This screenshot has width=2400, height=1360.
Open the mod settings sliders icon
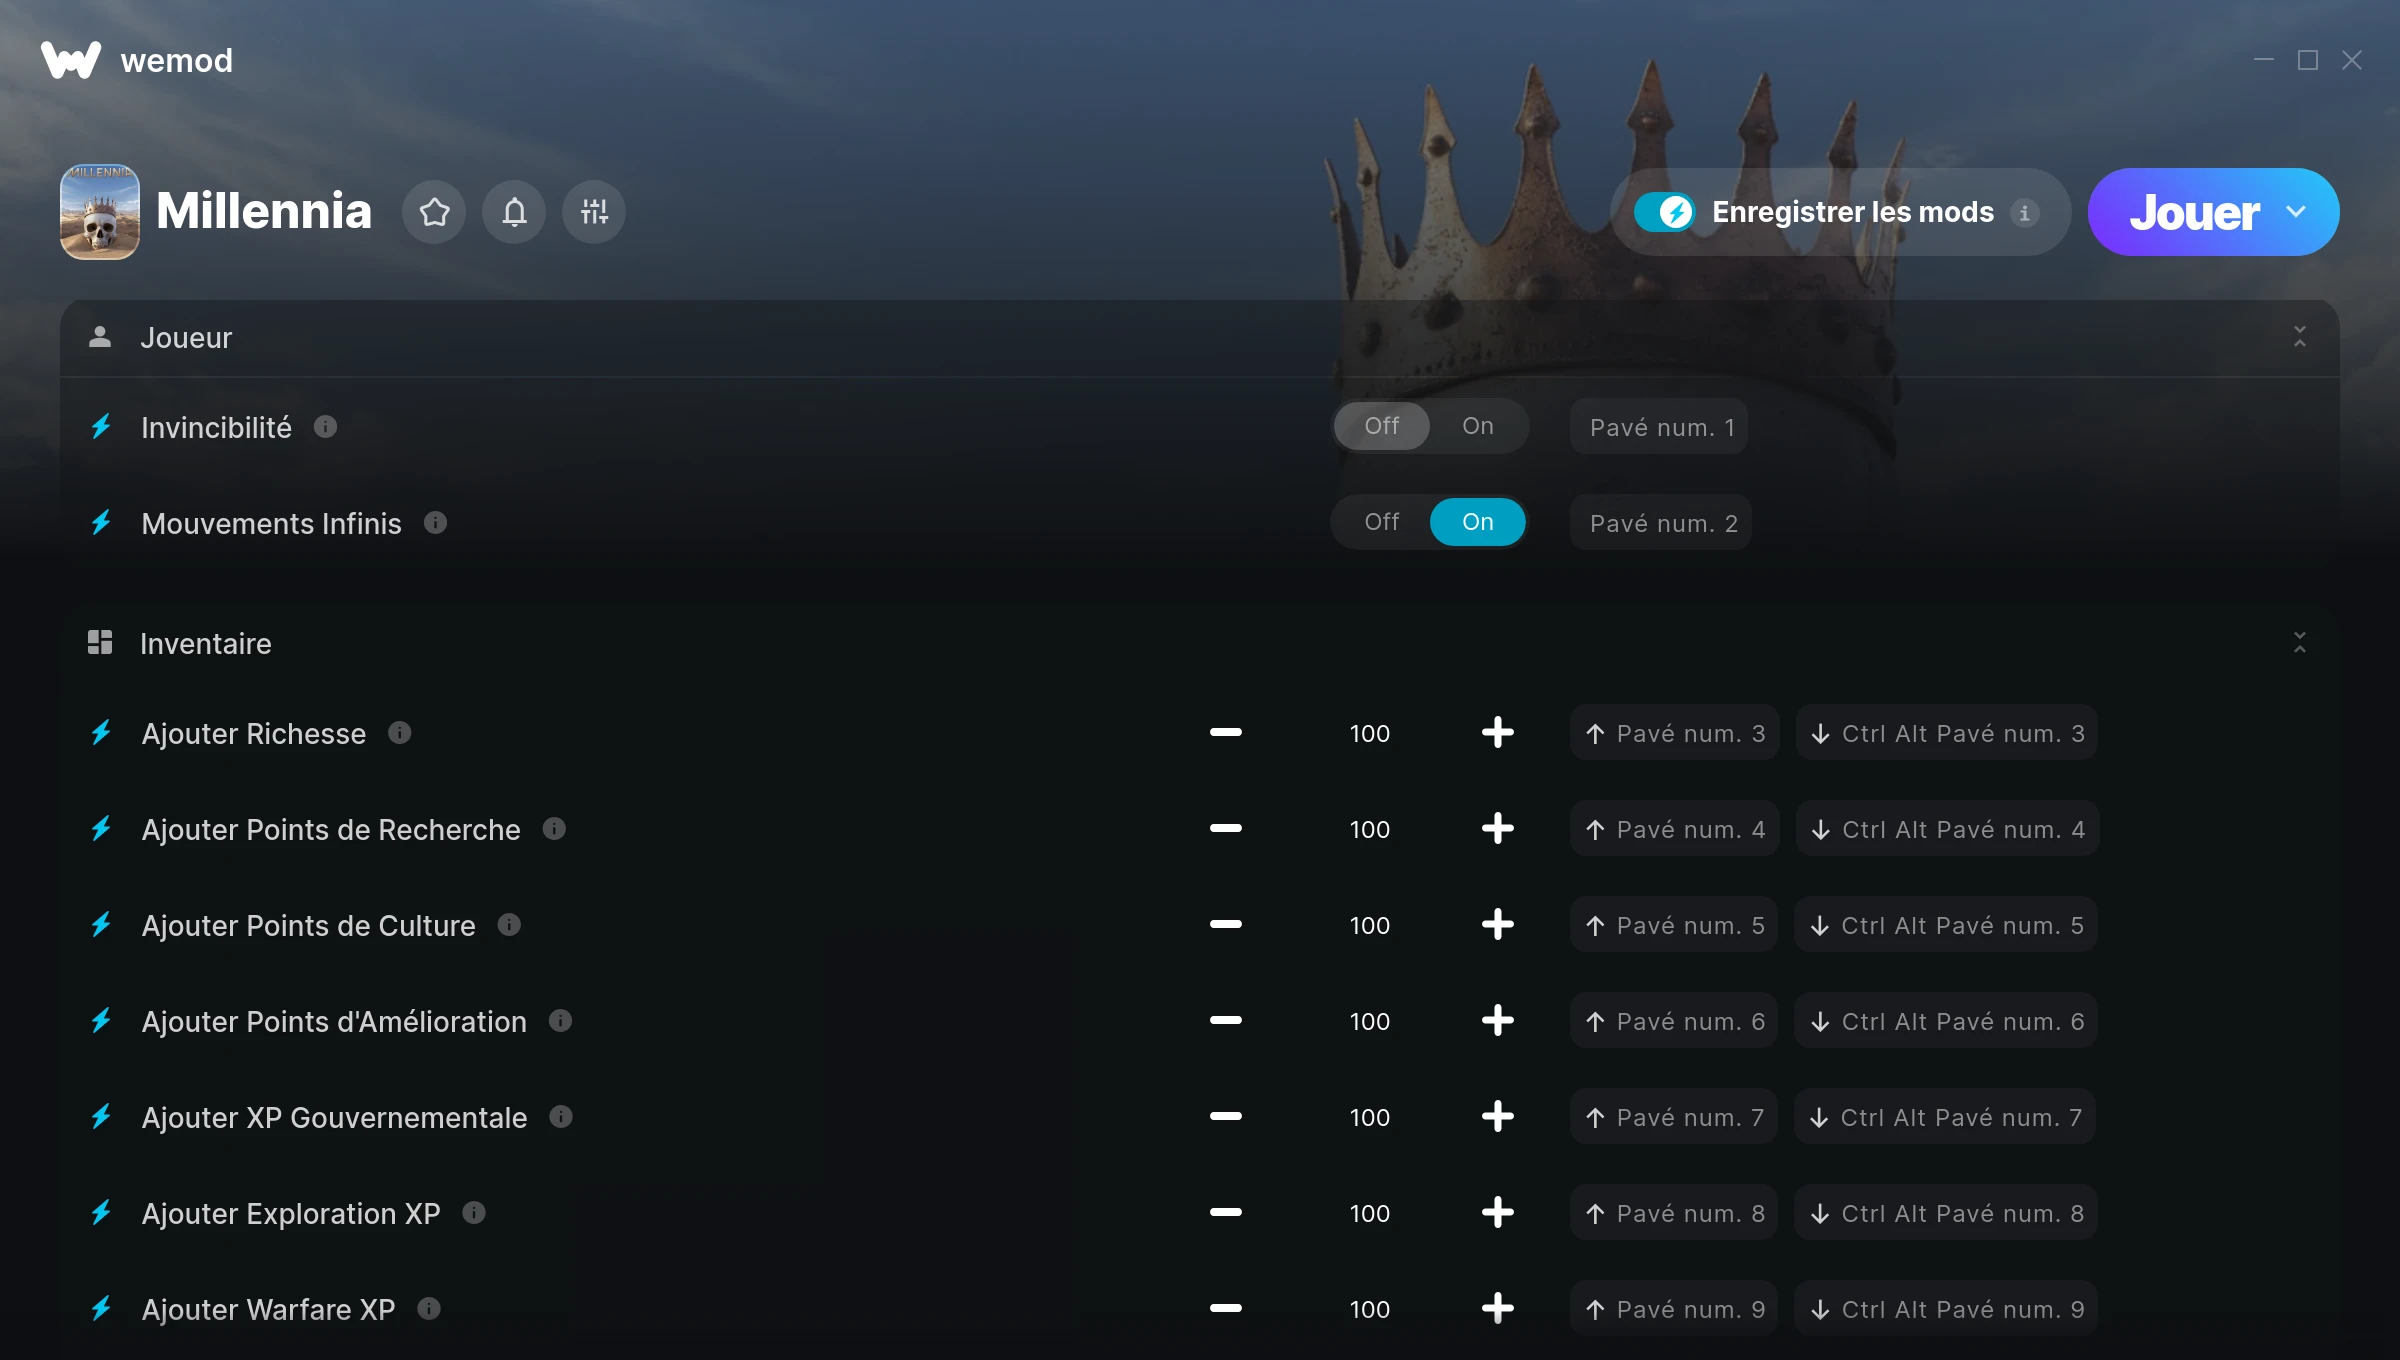(x=594, y=212)
